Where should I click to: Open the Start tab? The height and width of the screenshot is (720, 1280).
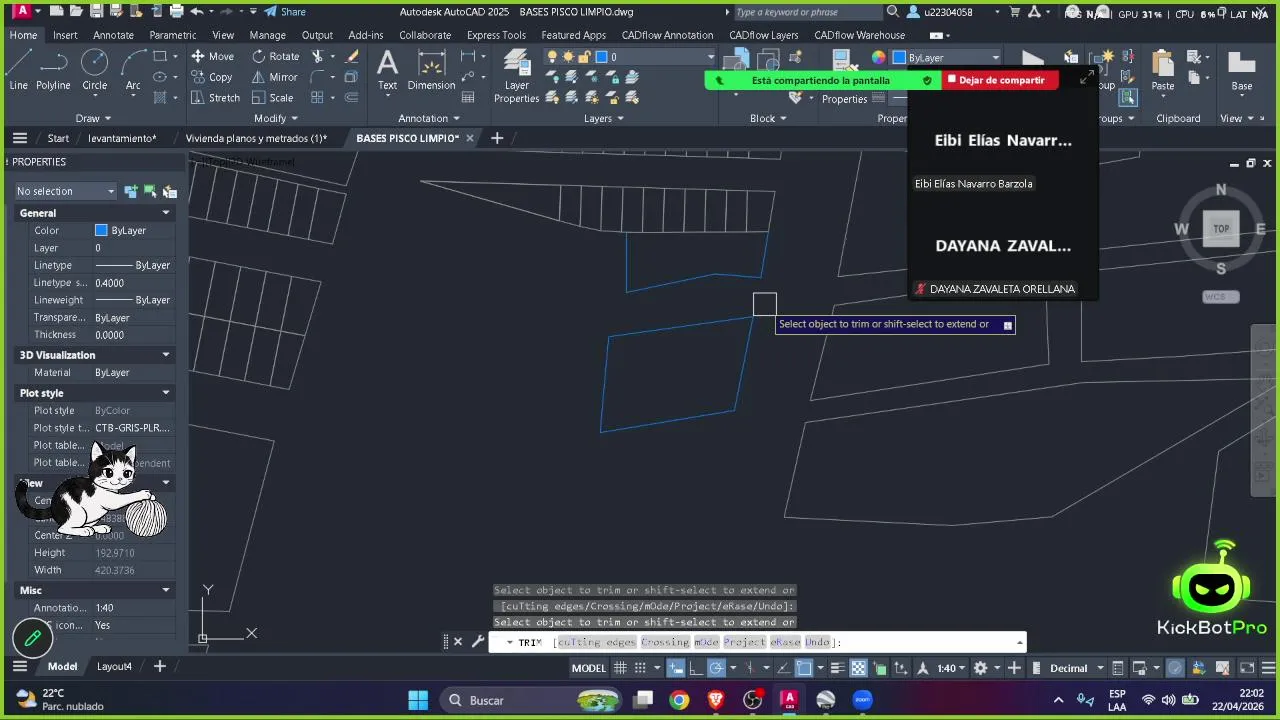point(58,138)
